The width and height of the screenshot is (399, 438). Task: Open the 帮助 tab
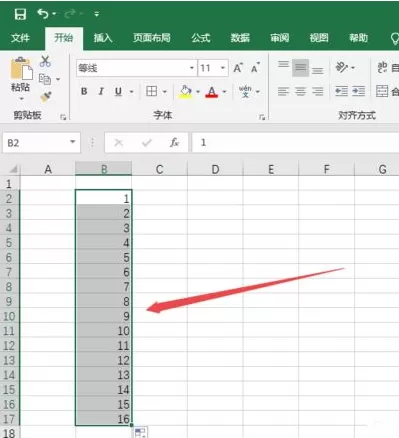click(358, 38)
